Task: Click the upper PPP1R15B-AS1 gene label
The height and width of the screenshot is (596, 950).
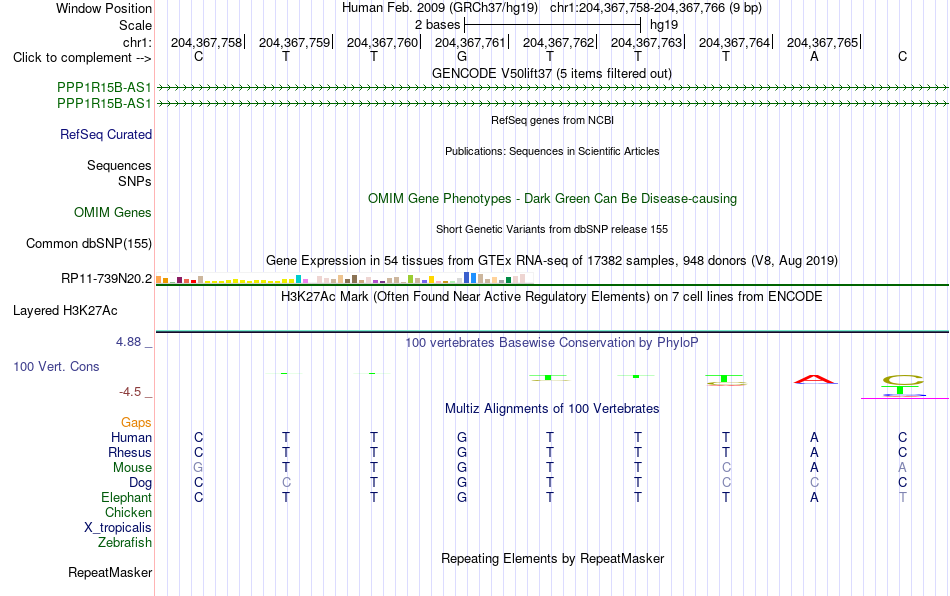Action: 104,88
